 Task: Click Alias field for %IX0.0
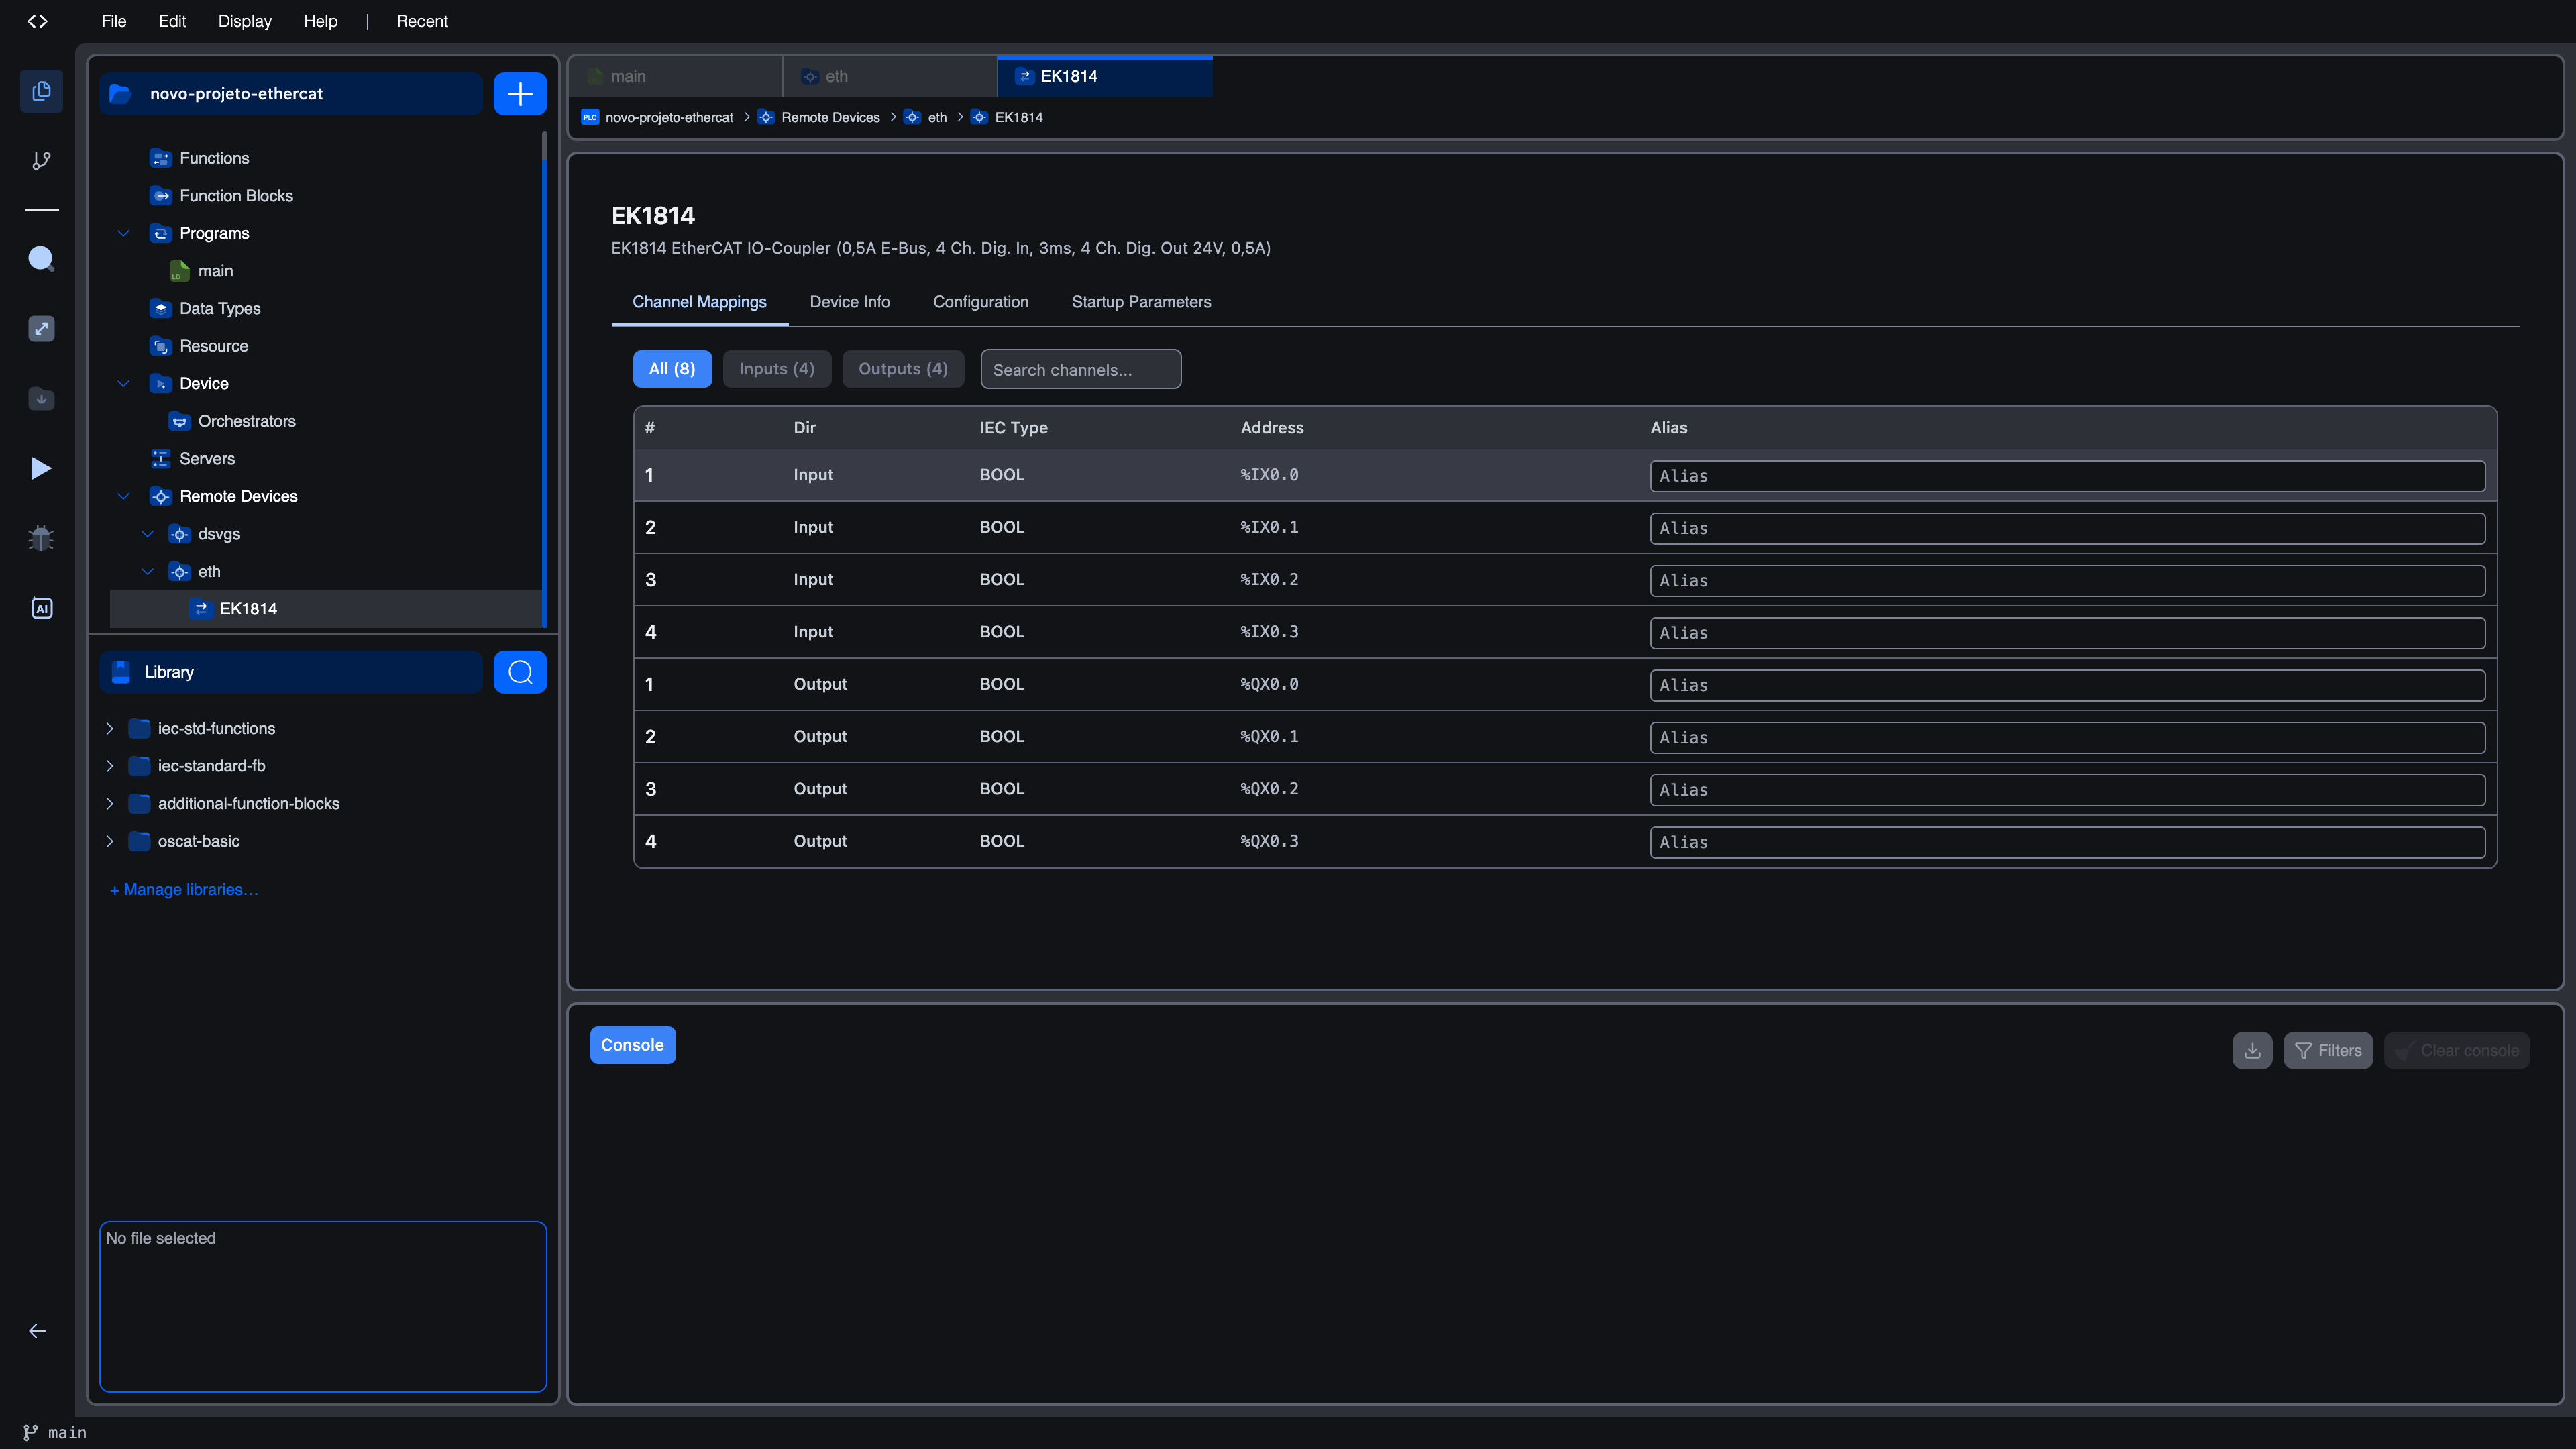(x=2067, y=476)
